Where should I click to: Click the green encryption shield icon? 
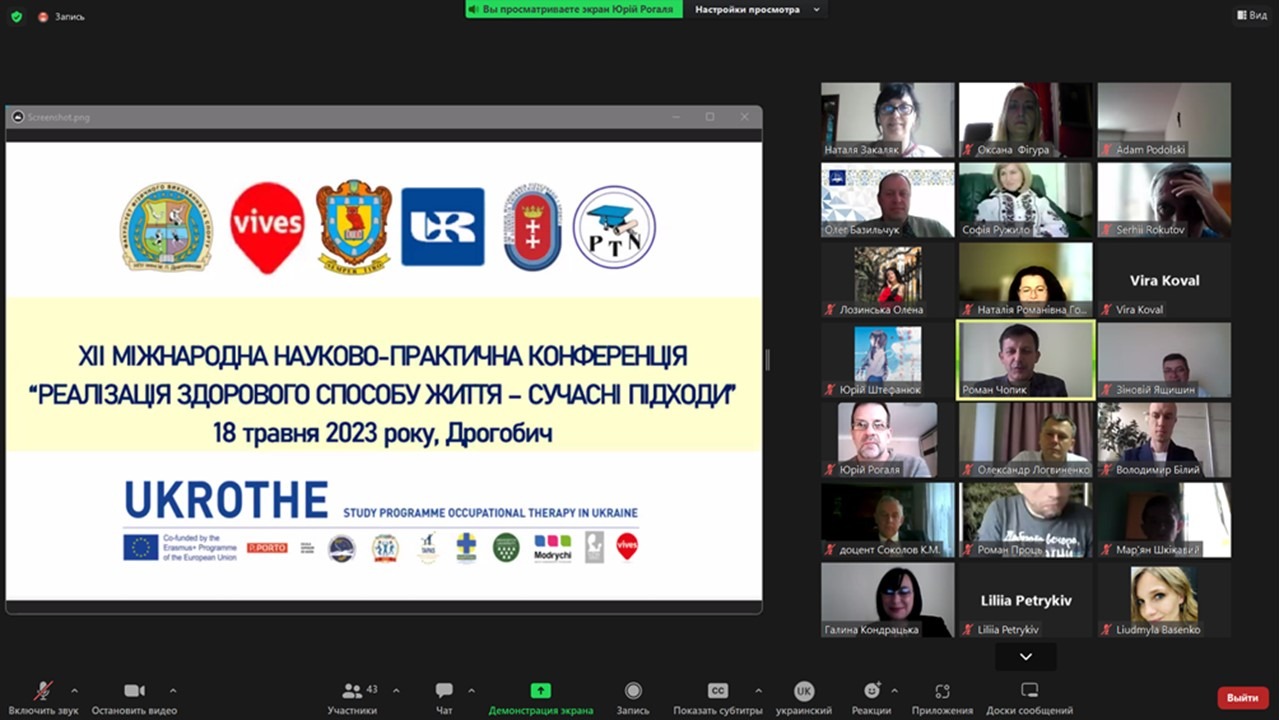pos(16,16)
